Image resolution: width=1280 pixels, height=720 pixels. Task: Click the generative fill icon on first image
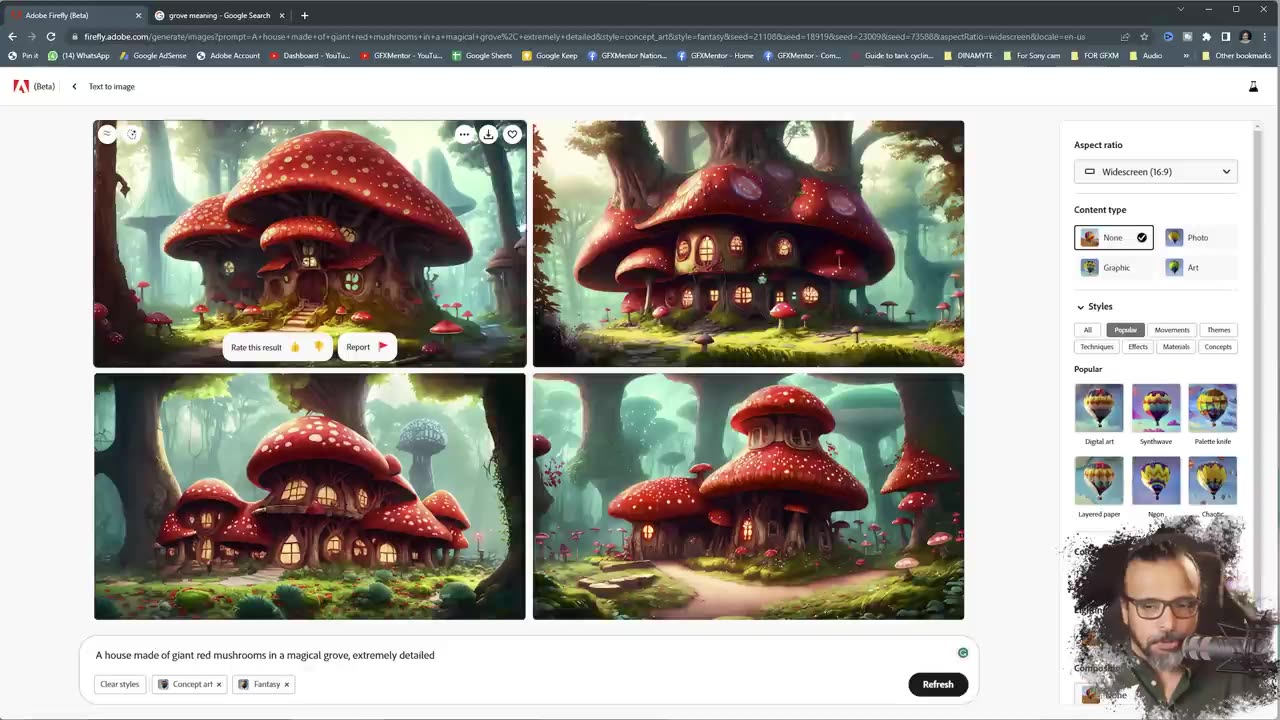point(131,134)
